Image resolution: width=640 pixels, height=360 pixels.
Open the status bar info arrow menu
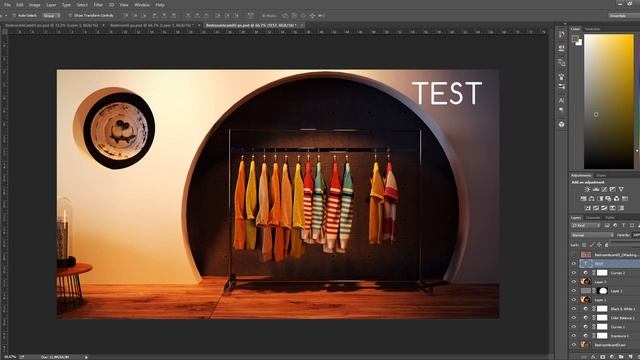pos(86,357)
